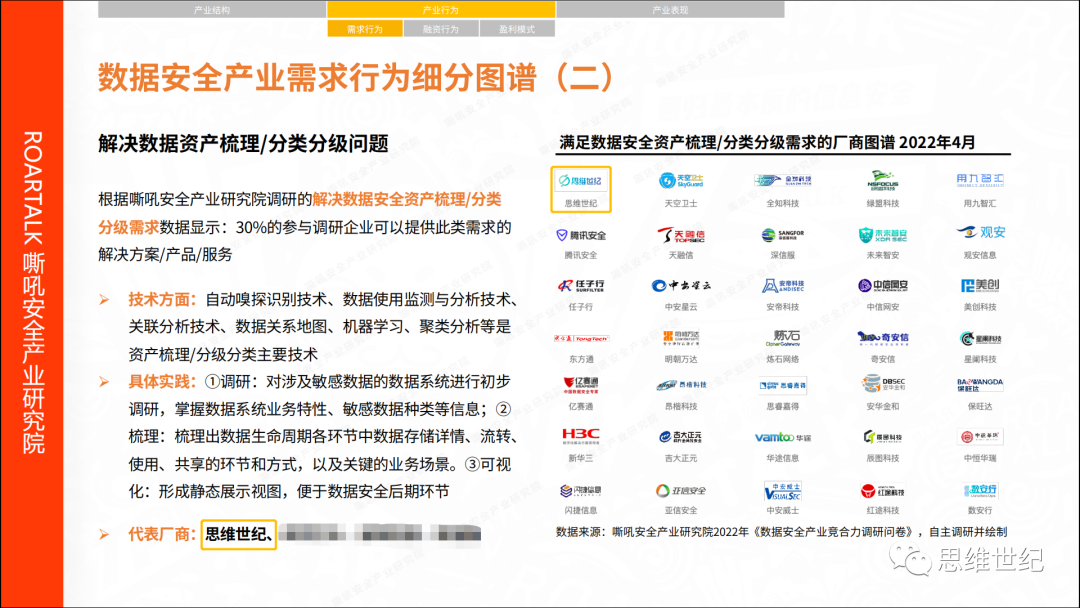Select the 保旺达 BAOWANGDA logo
Image resolution: width=1080 pixels, height=608 pixels.
click(979, 384)
